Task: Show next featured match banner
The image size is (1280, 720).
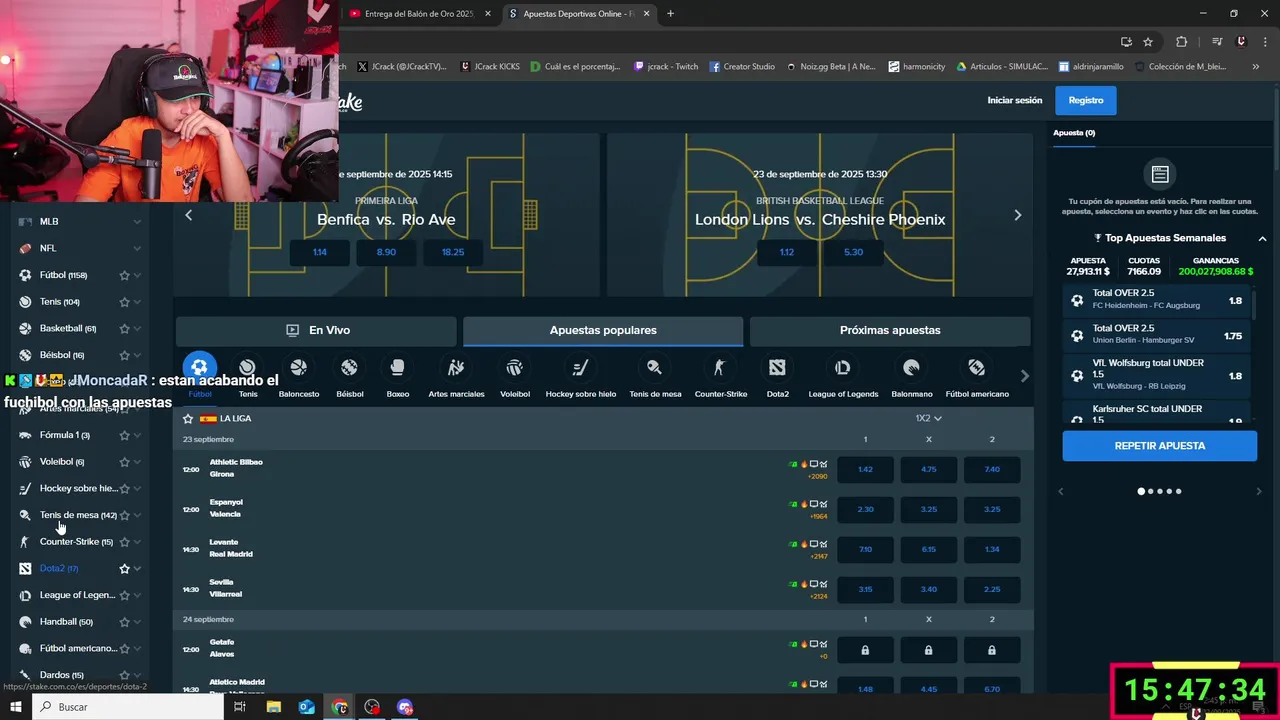Action: pyautogui.click(x=1017, y=215)
